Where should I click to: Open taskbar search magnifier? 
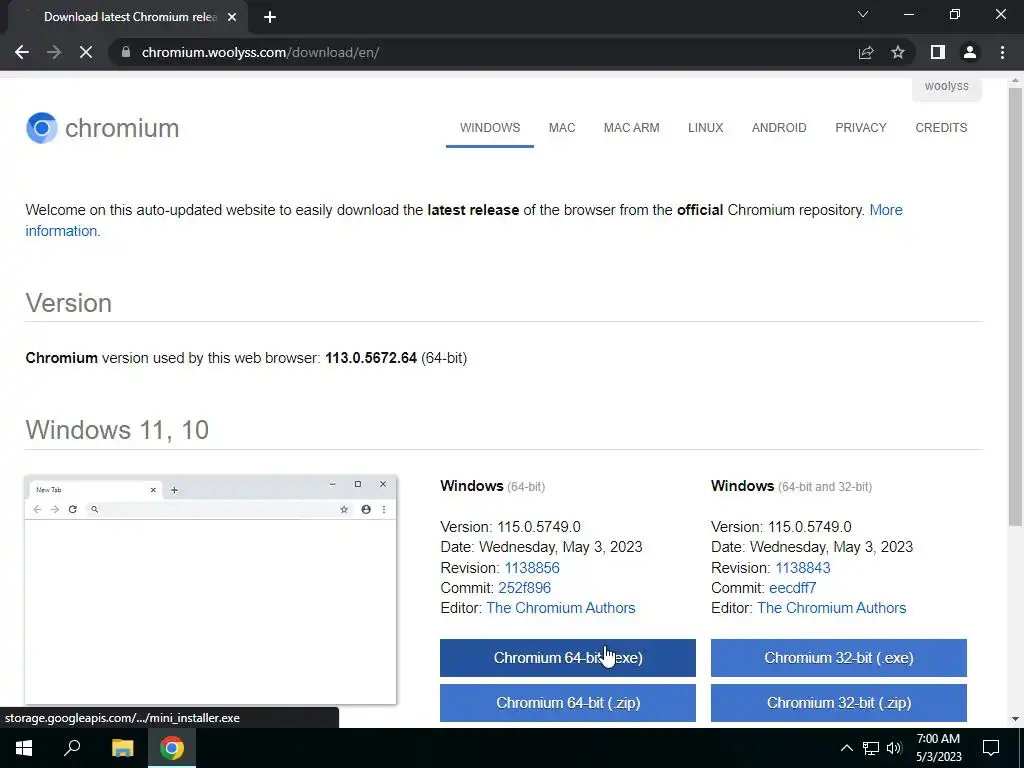[72, 748]
